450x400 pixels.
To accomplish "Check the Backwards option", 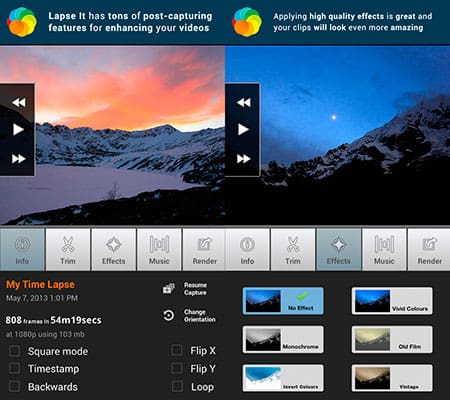I will pyautogui.click(x=14, y=386).
